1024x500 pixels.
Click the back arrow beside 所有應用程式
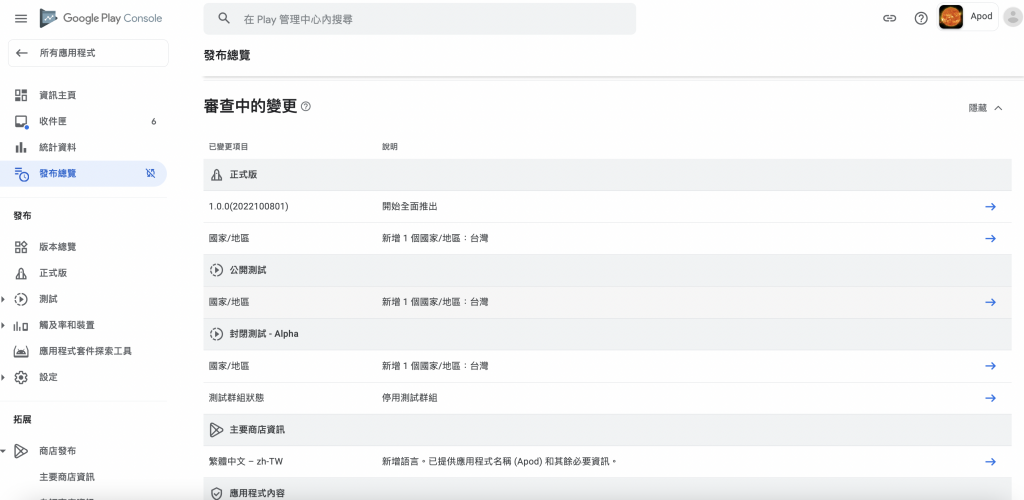[22, 53]
